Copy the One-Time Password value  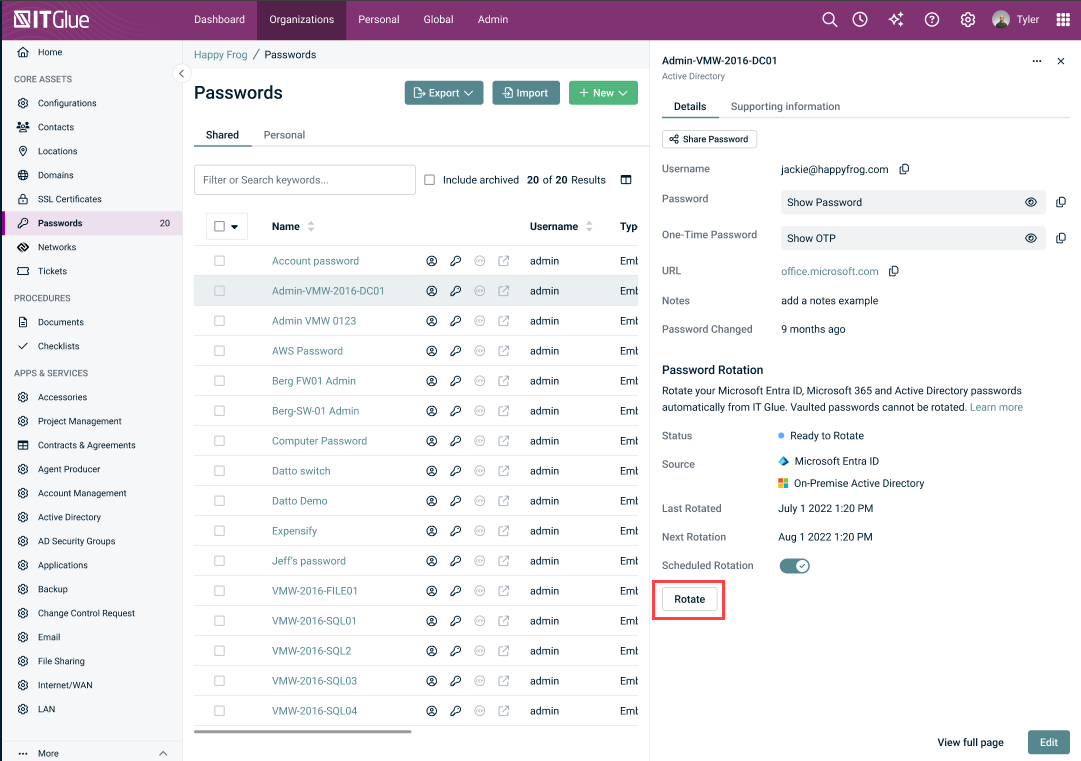1060,238
